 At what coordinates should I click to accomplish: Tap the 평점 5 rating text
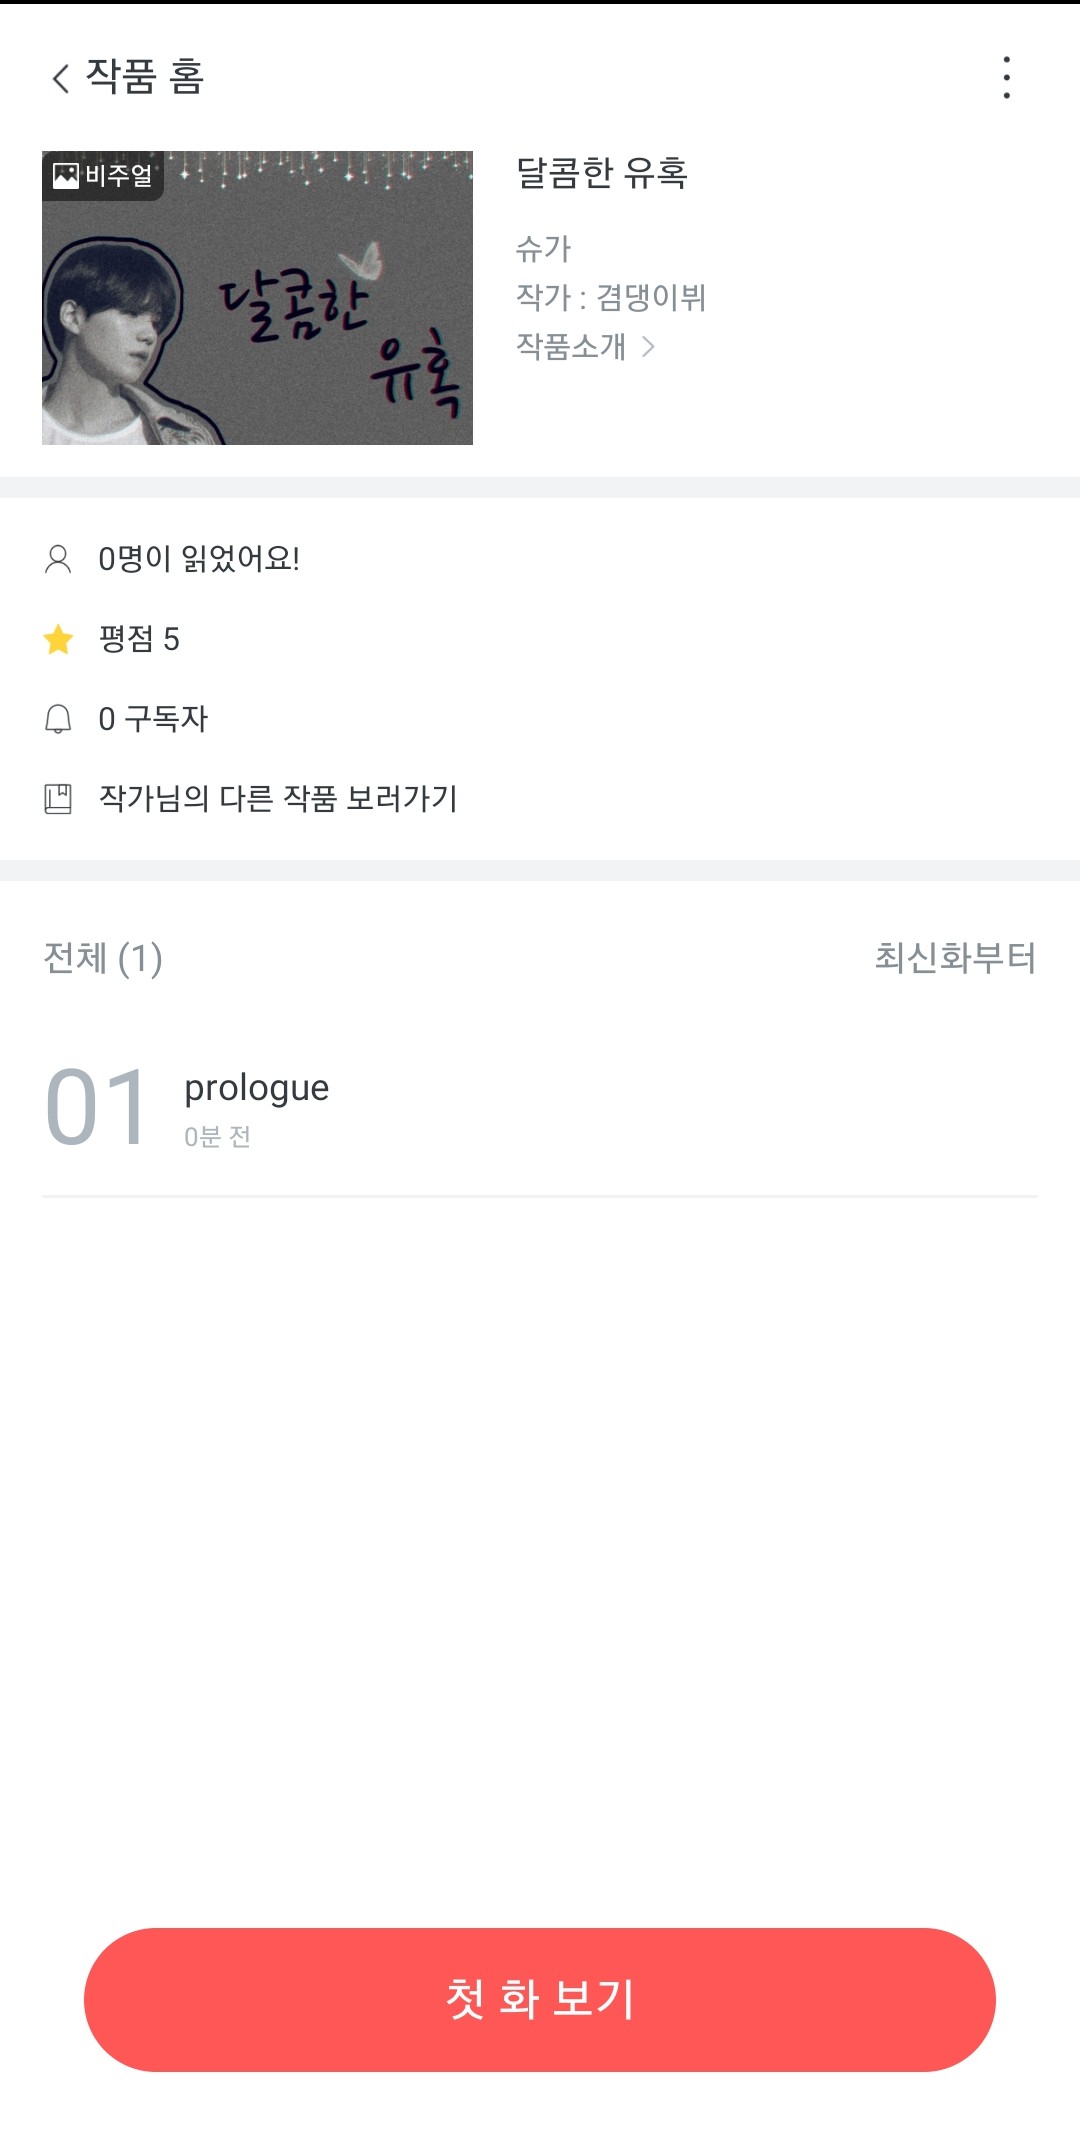point(139,639)
